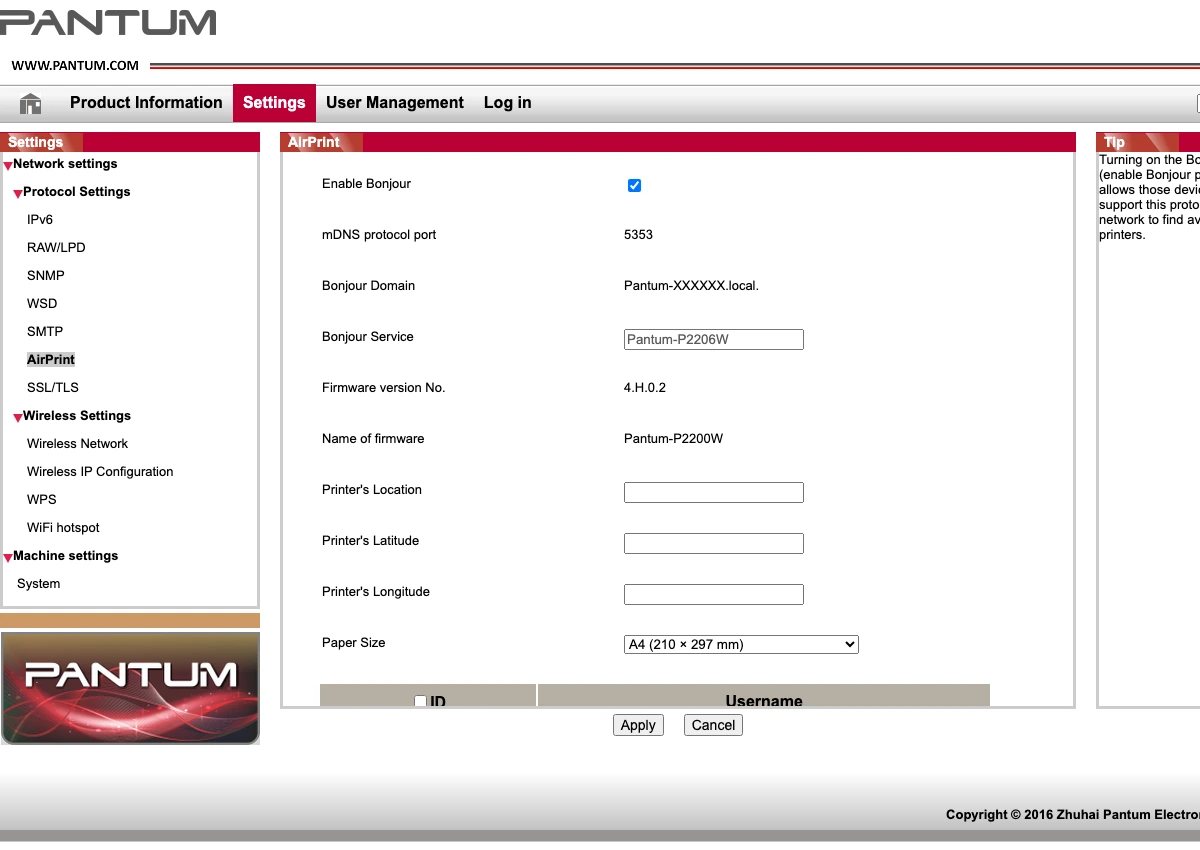
Task: Click the Pantum-P2200W firmware name
Action: 673,438
